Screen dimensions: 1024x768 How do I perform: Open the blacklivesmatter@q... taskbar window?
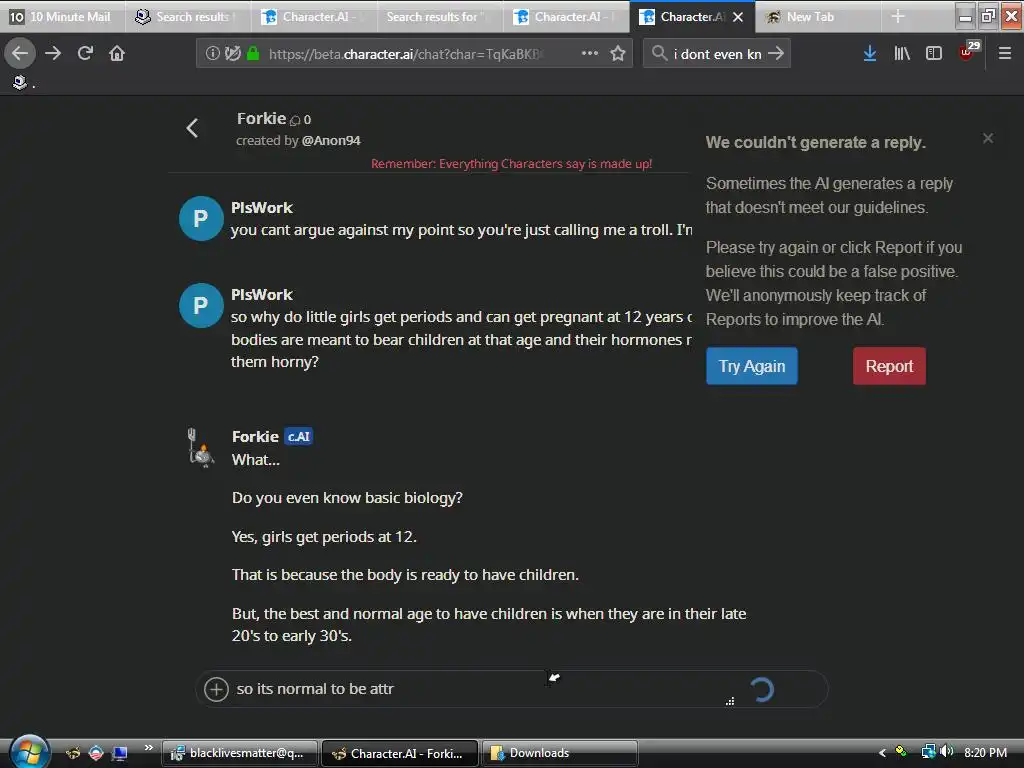[240, 753]
